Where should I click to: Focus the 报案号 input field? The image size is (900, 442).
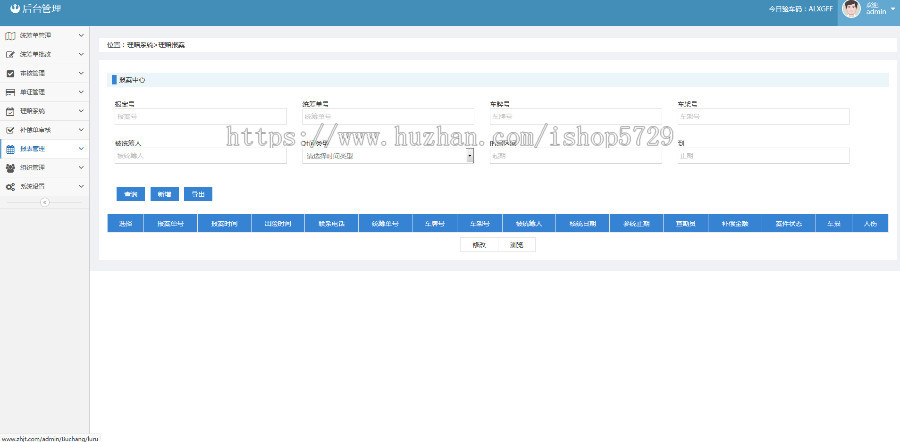200,117
